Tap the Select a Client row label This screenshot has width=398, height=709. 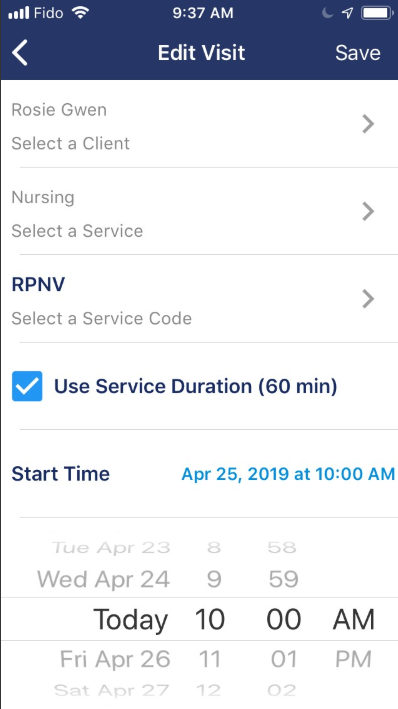point(71,143)
